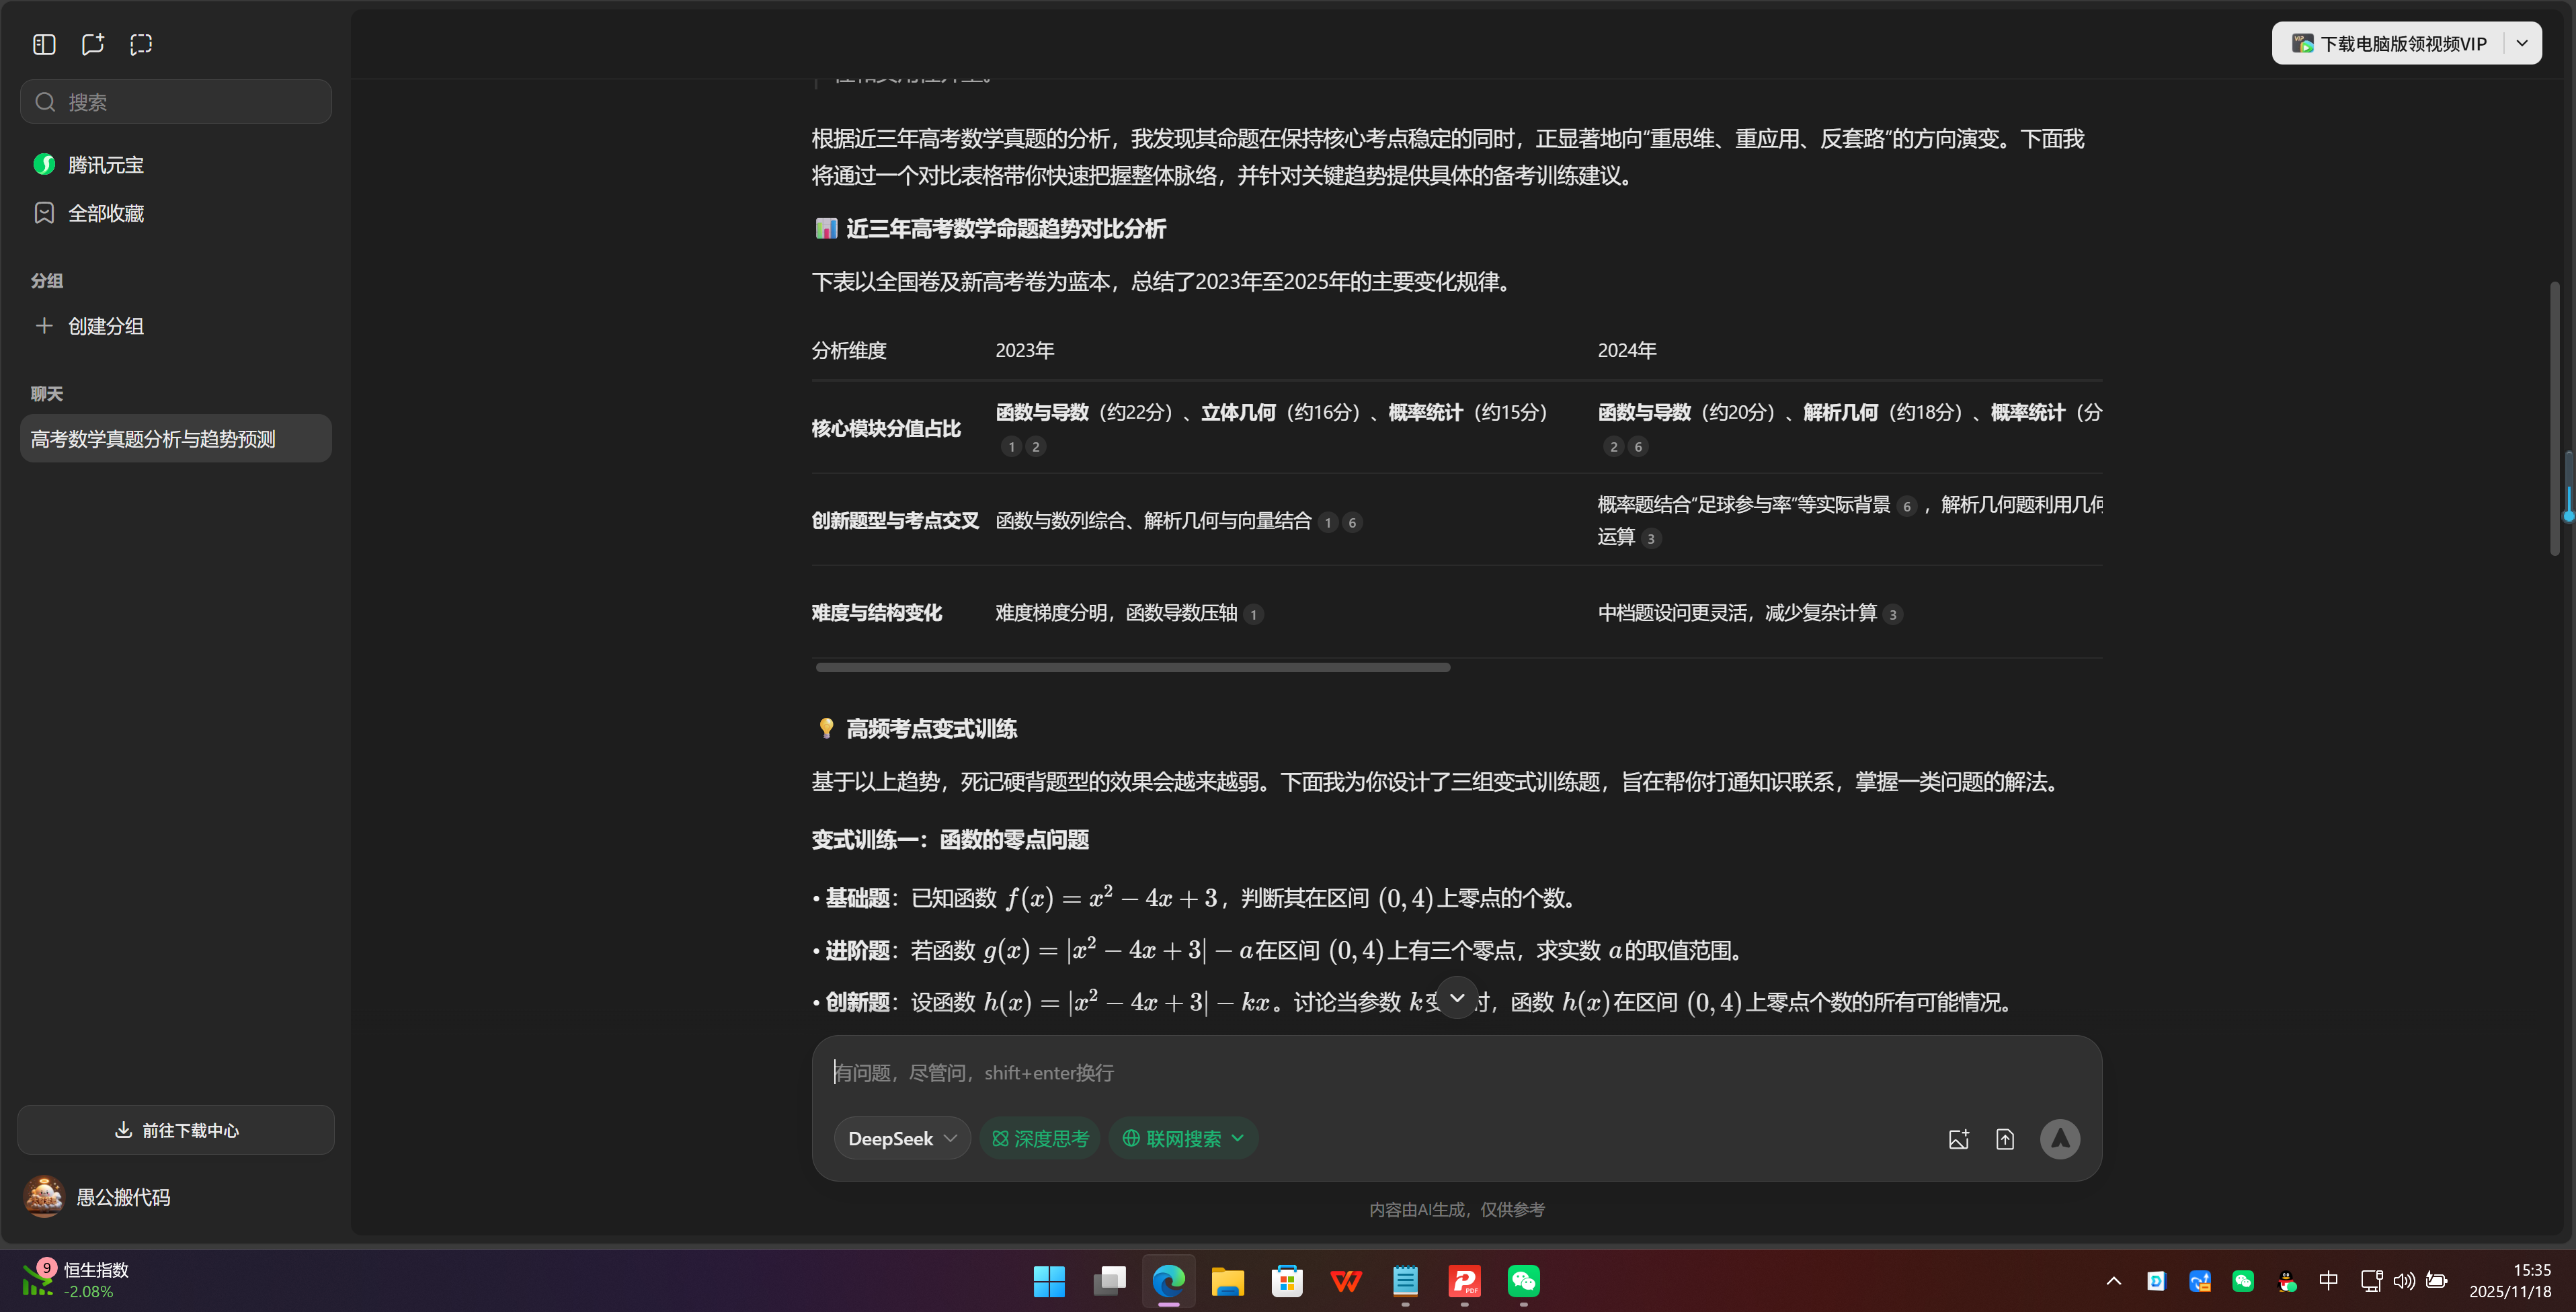Select chat 高考数学真题分析与趋势预测
This screenshot has width=2576, height=1312.
pyautogui.click(x=175, y=438)
